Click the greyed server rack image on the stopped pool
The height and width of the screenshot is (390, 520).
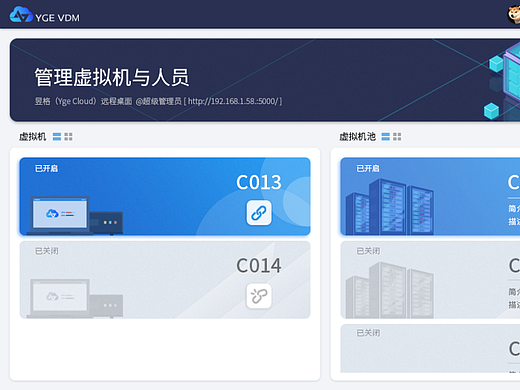(390, 290)
